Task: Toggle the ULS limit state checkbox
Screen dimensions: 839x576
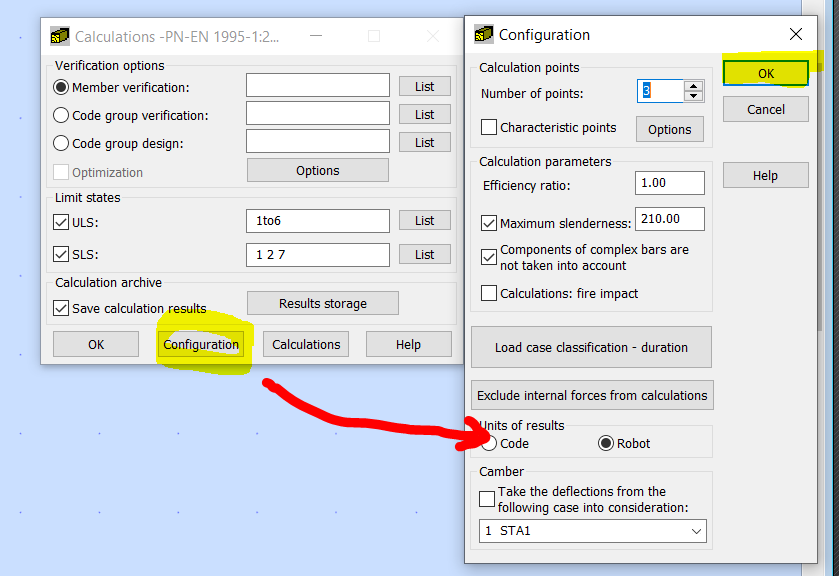Action: pyautogui.click(x=61, y=222)
